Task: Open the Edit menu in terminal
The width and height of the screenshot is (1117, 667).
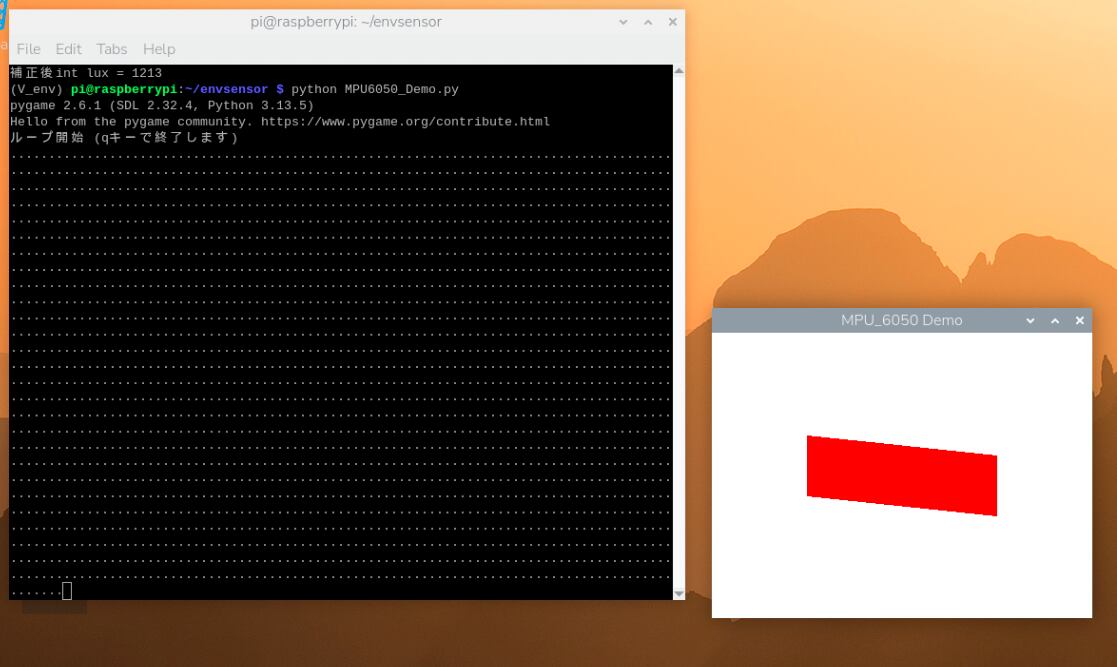Action: click(x=68, y=49)
